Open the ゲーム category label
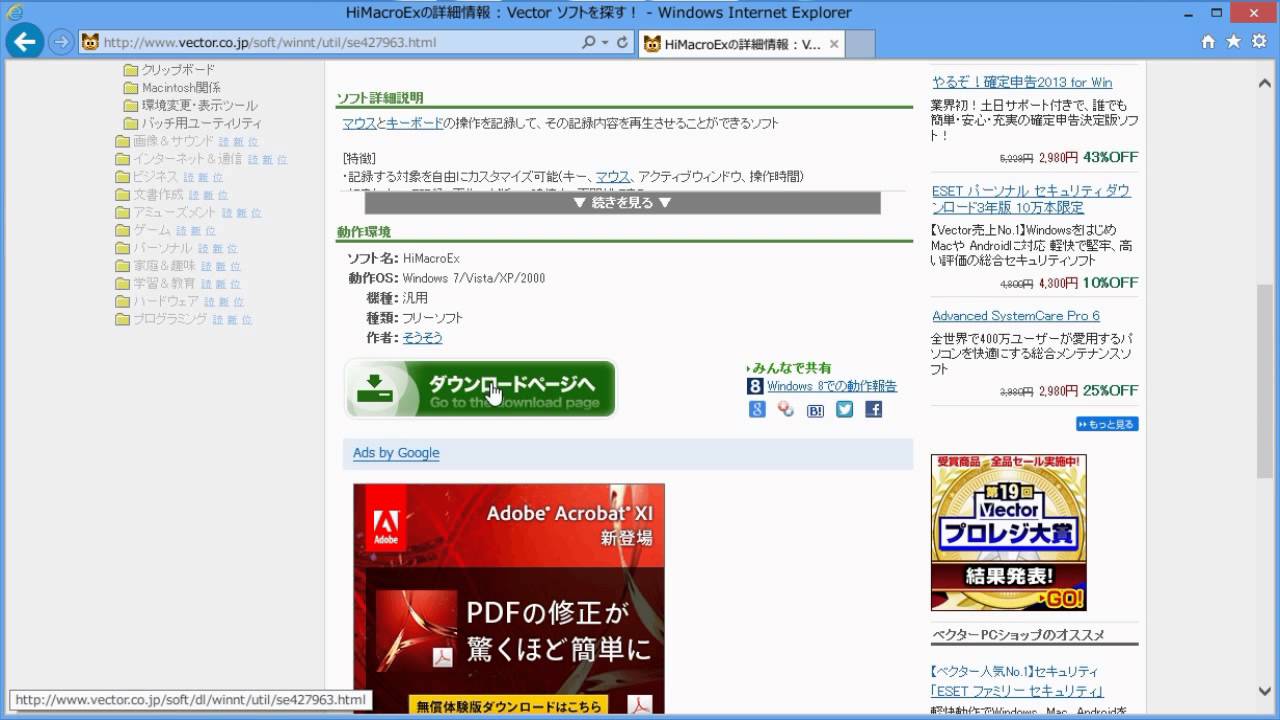This screenshot has height=720, width=1280. click(152, 230)
